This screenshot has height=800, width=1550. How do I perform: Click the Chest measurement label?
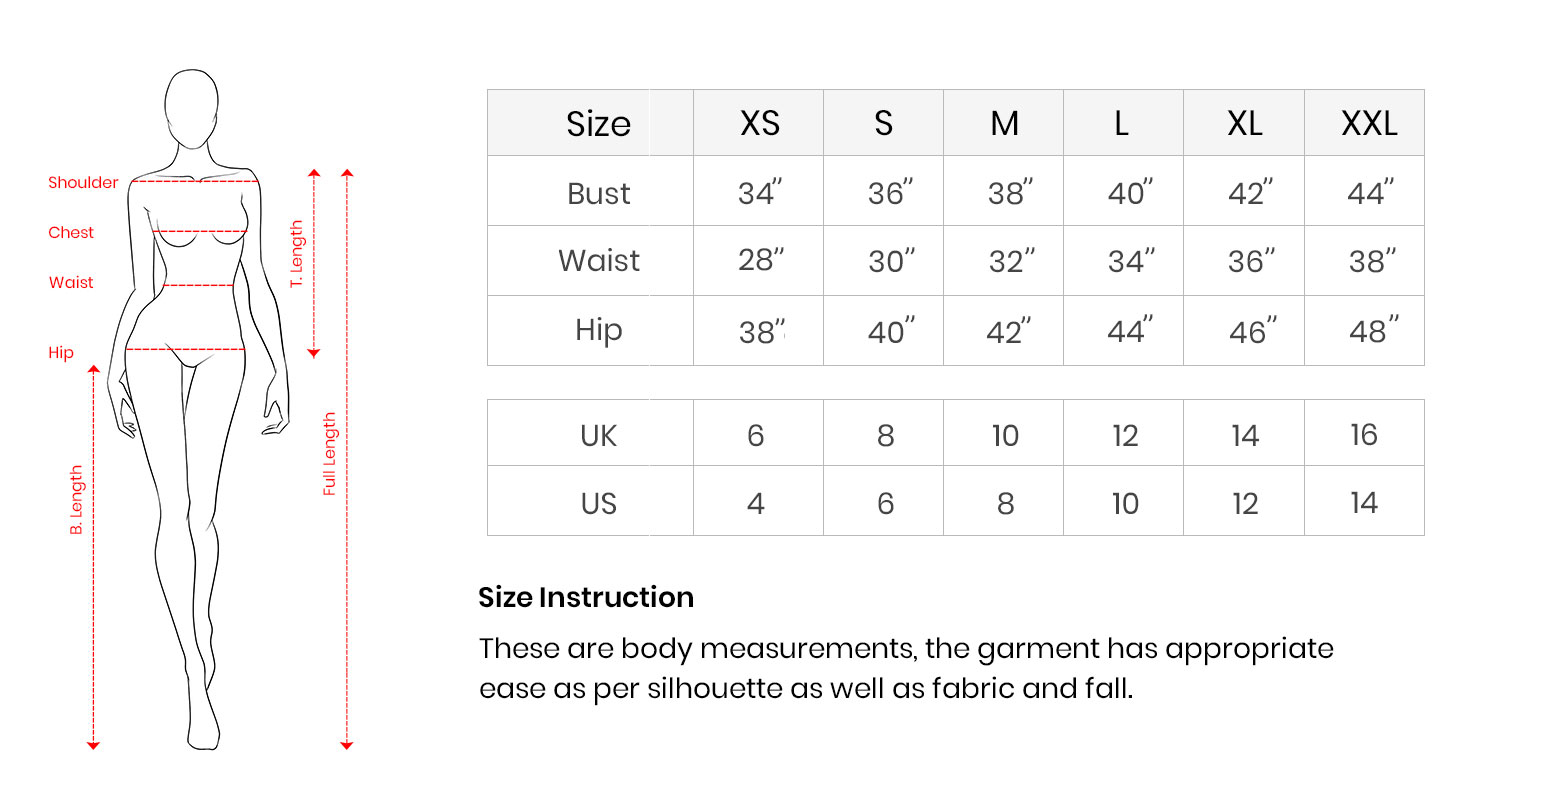(x=71, y=232)
